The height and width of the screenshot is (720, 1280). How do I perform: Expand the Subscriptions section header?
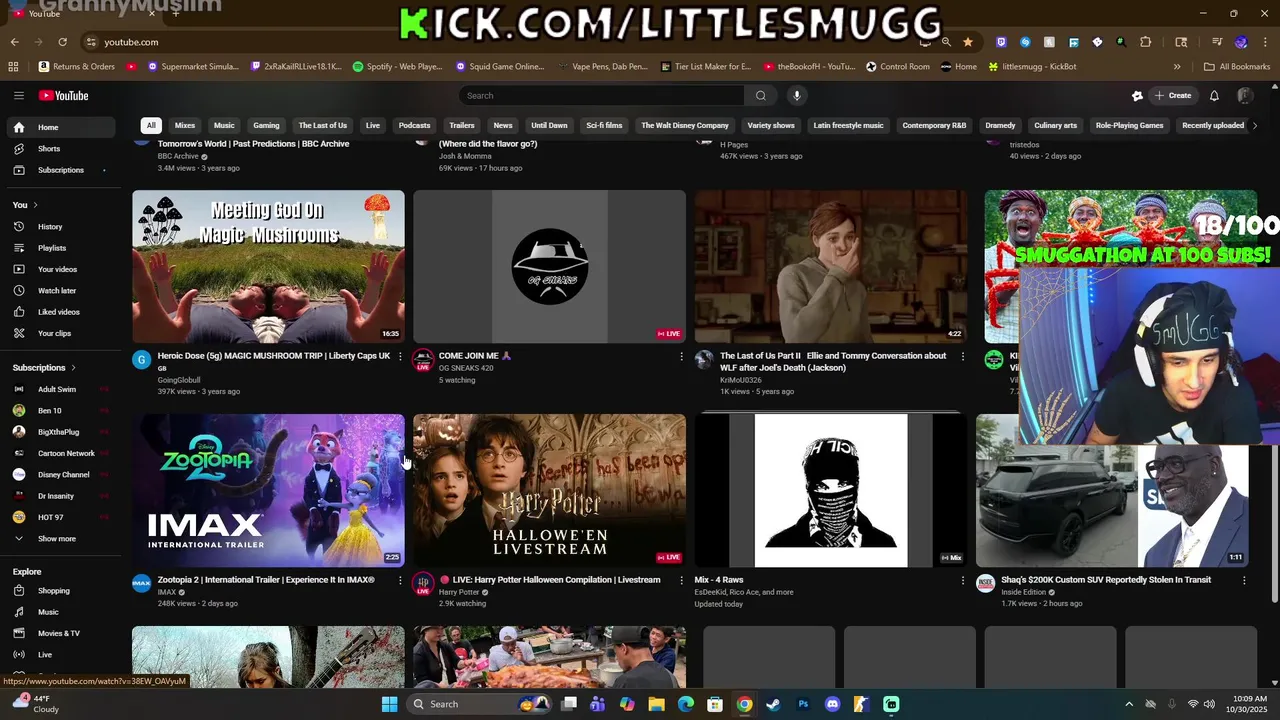pos(44,368)
